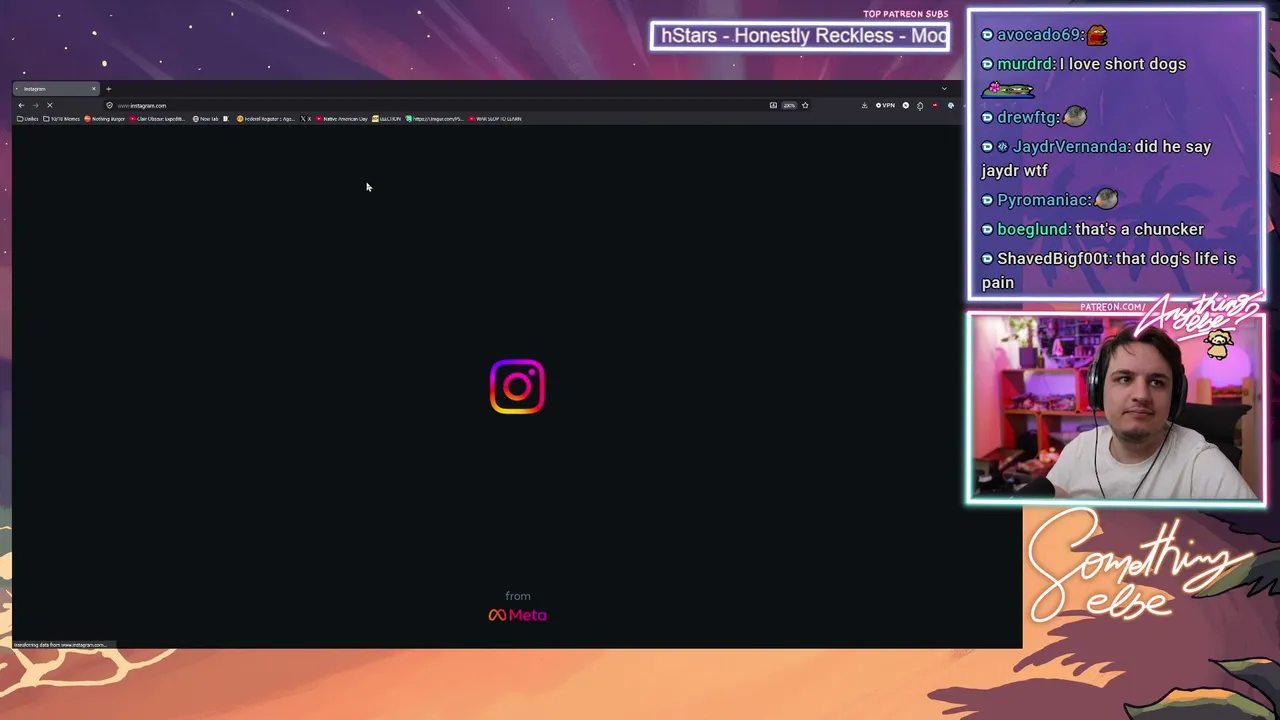
Task: Open the Clair Obscur Expedition bookmark
Action: (x=158, y=119)
